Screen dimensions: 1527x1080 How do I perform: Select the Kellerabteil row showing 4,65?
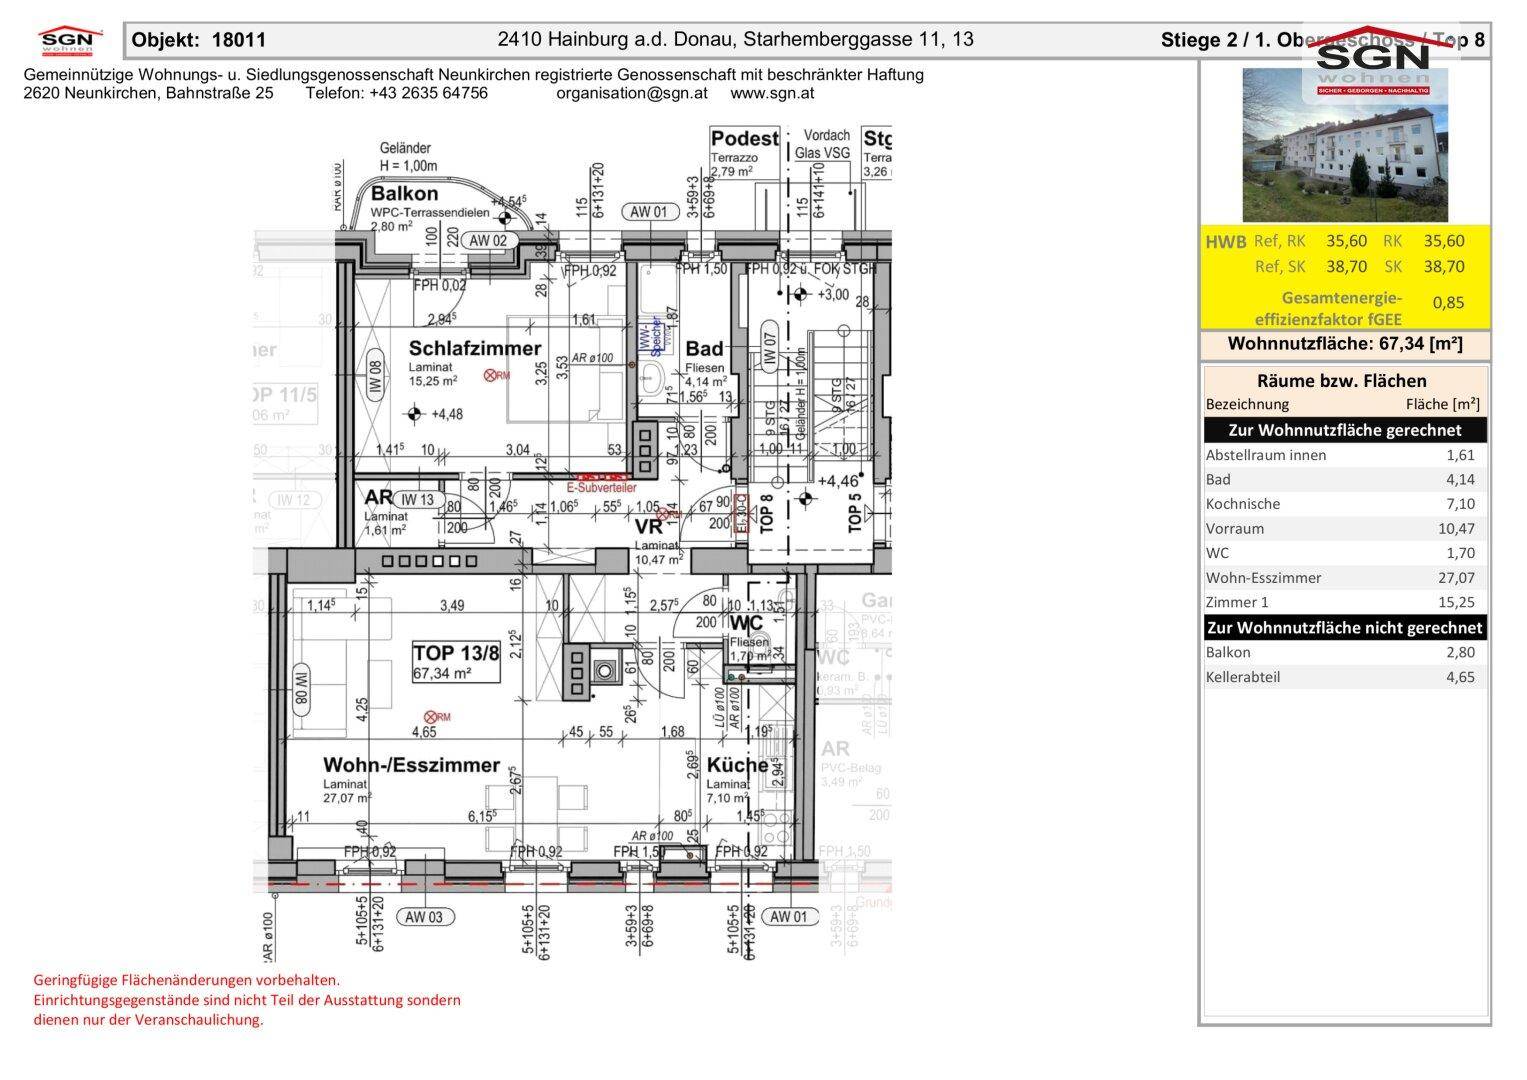coord(1345,677)
